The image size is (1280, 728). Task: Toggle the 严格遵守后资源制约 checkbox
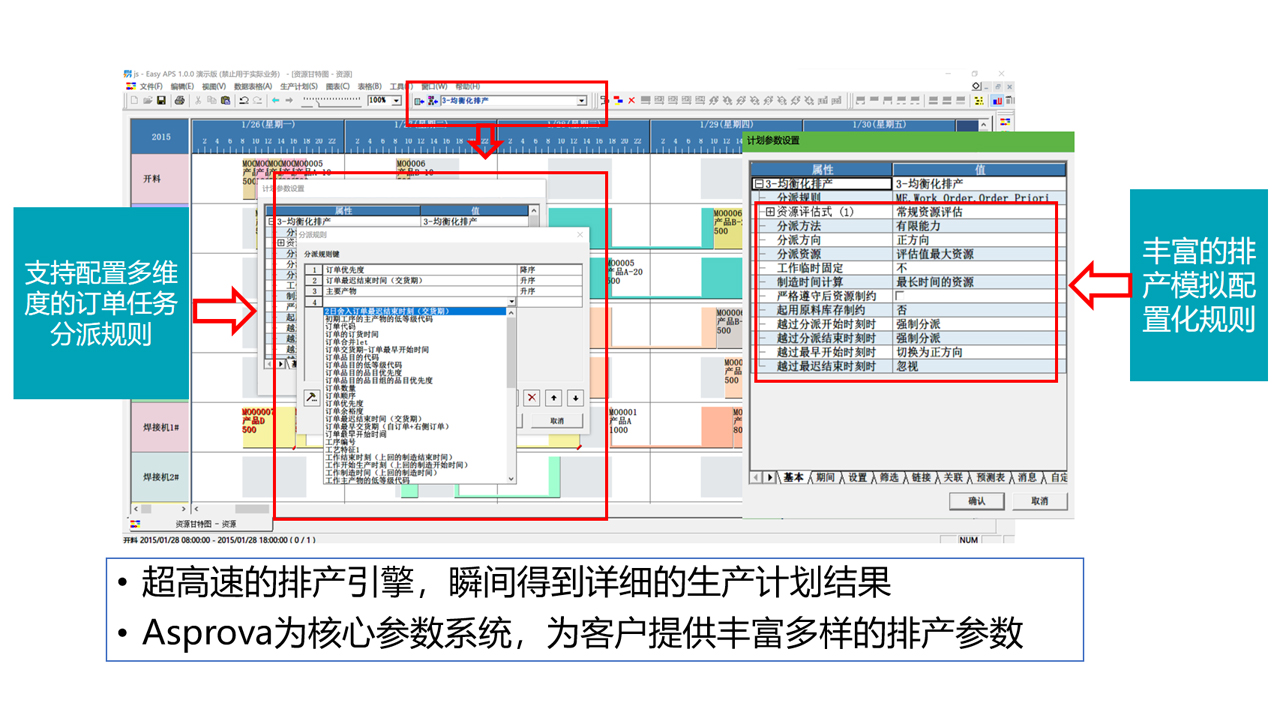(x=900, y=296)
